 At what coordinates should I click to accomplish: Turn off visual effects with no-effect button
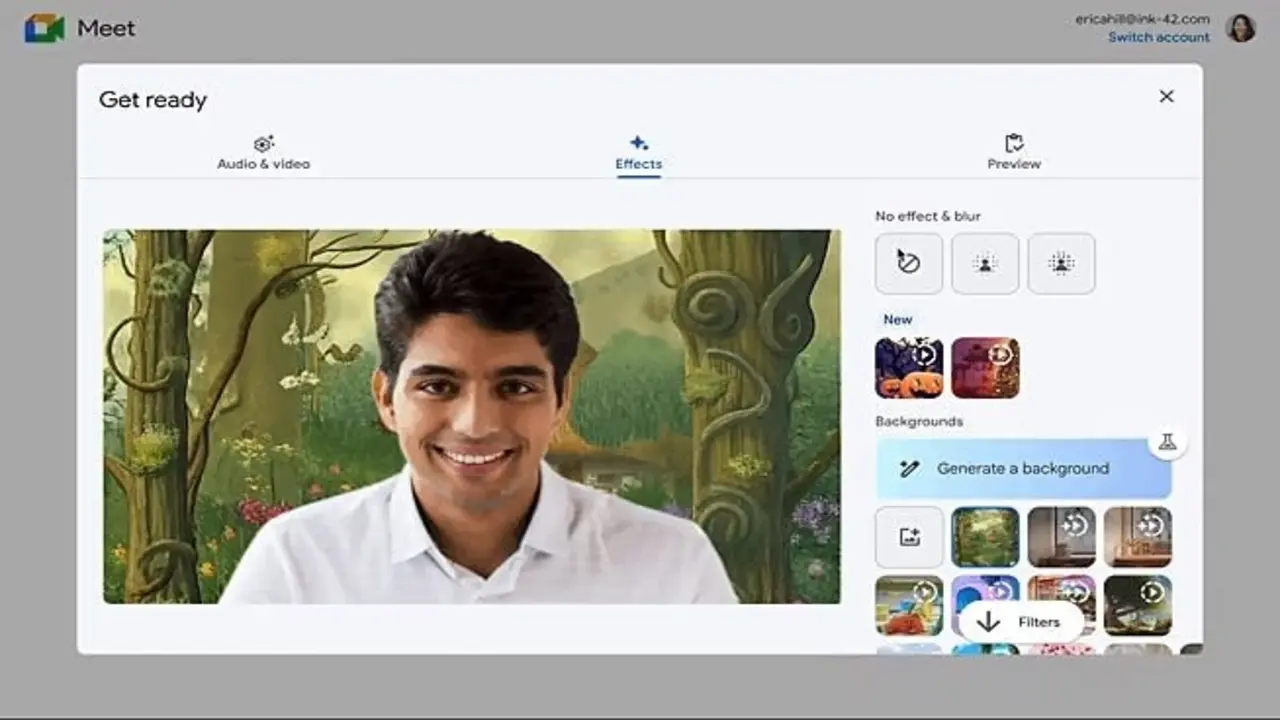coord(908,264)
